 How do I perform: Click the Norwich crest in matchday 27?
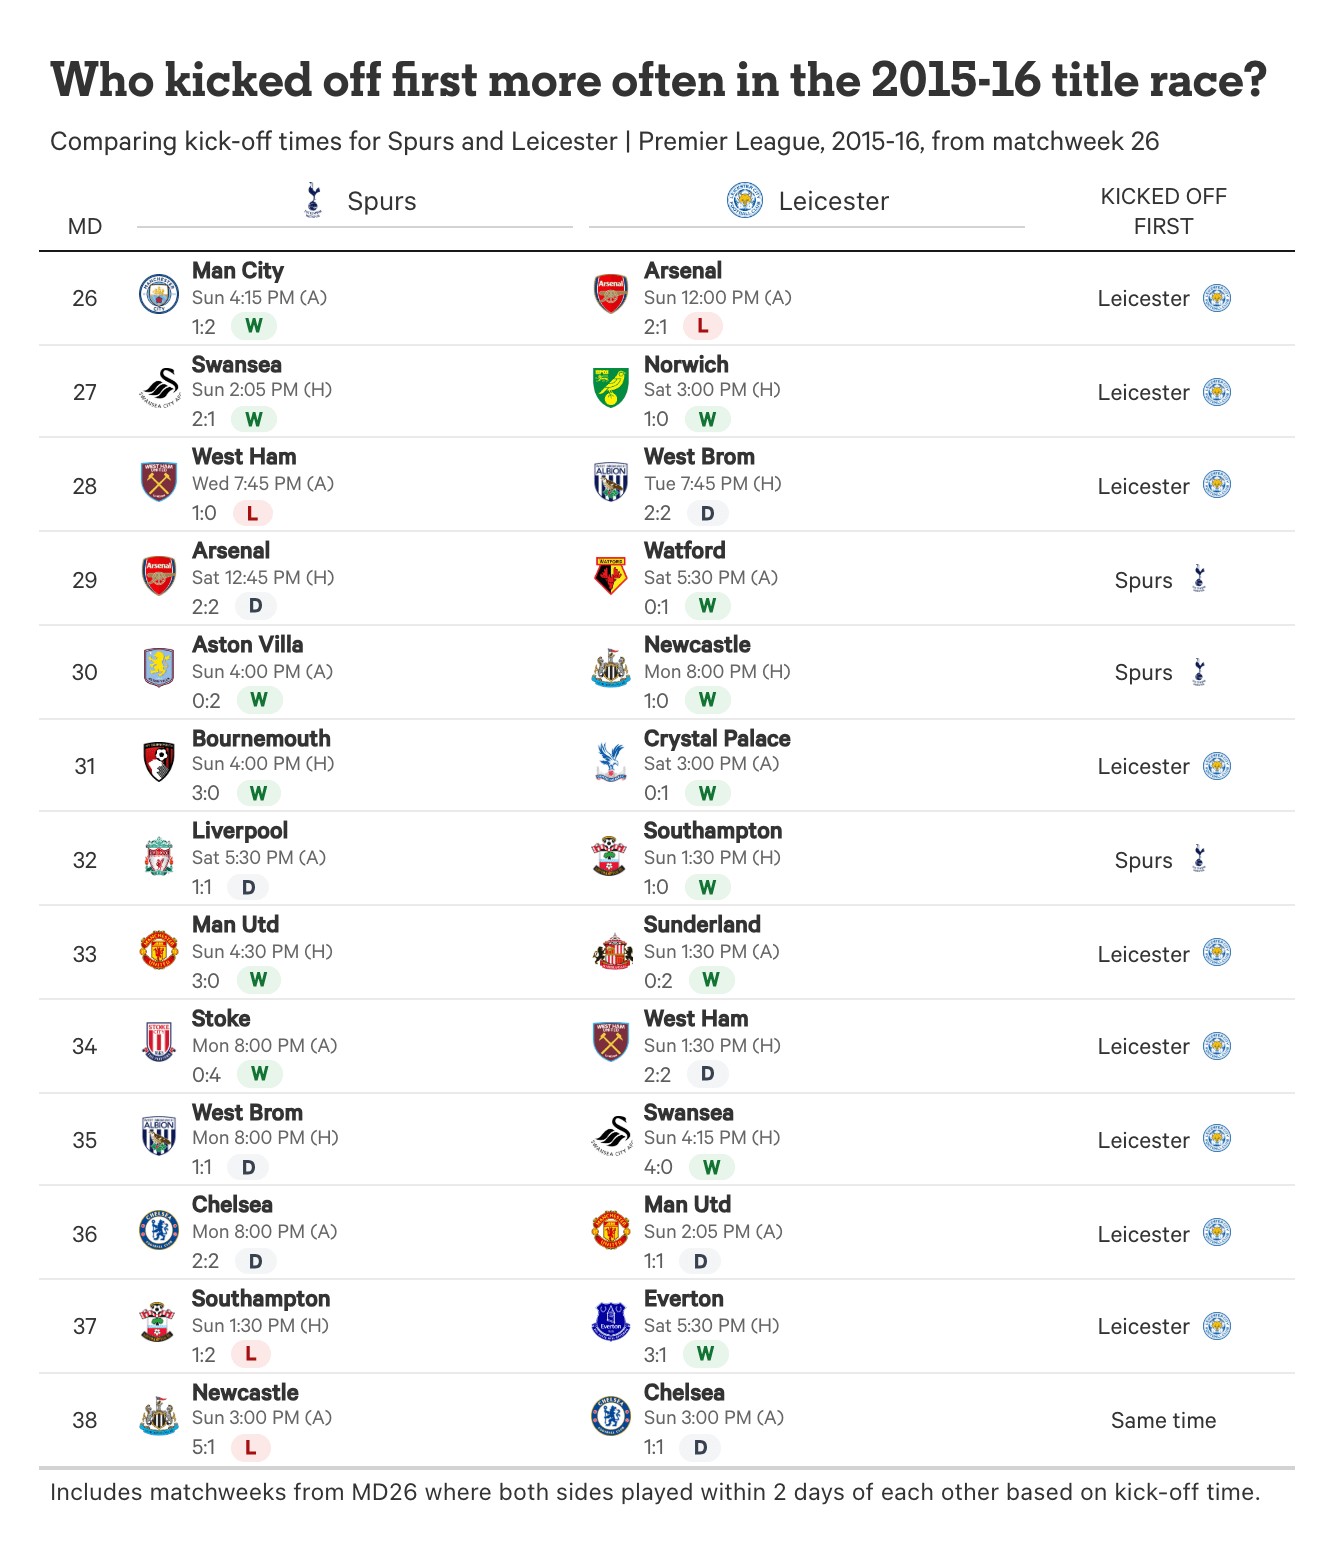pos(611,388)
